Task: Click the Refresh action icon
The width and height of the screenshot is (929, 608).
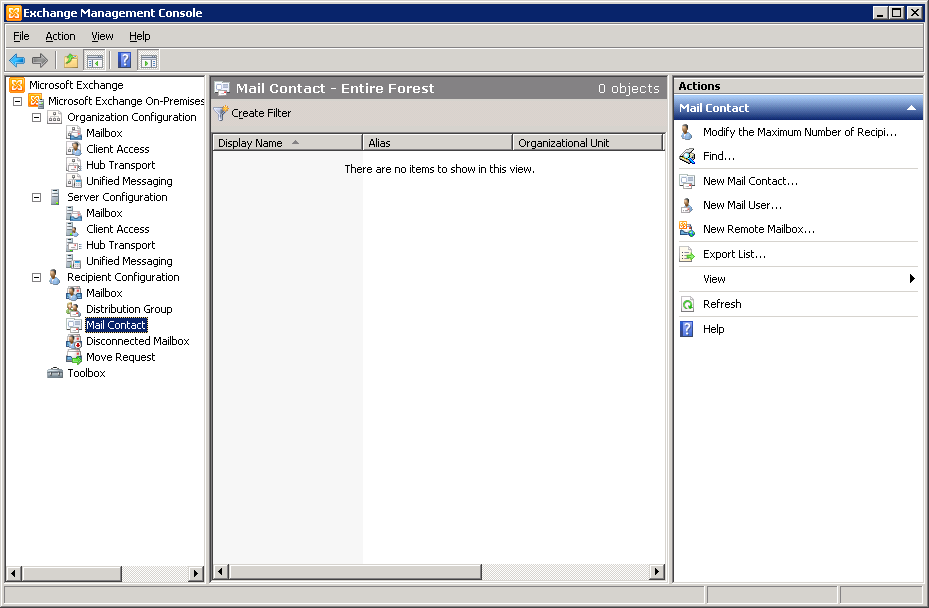Action: tap(687, 304)
